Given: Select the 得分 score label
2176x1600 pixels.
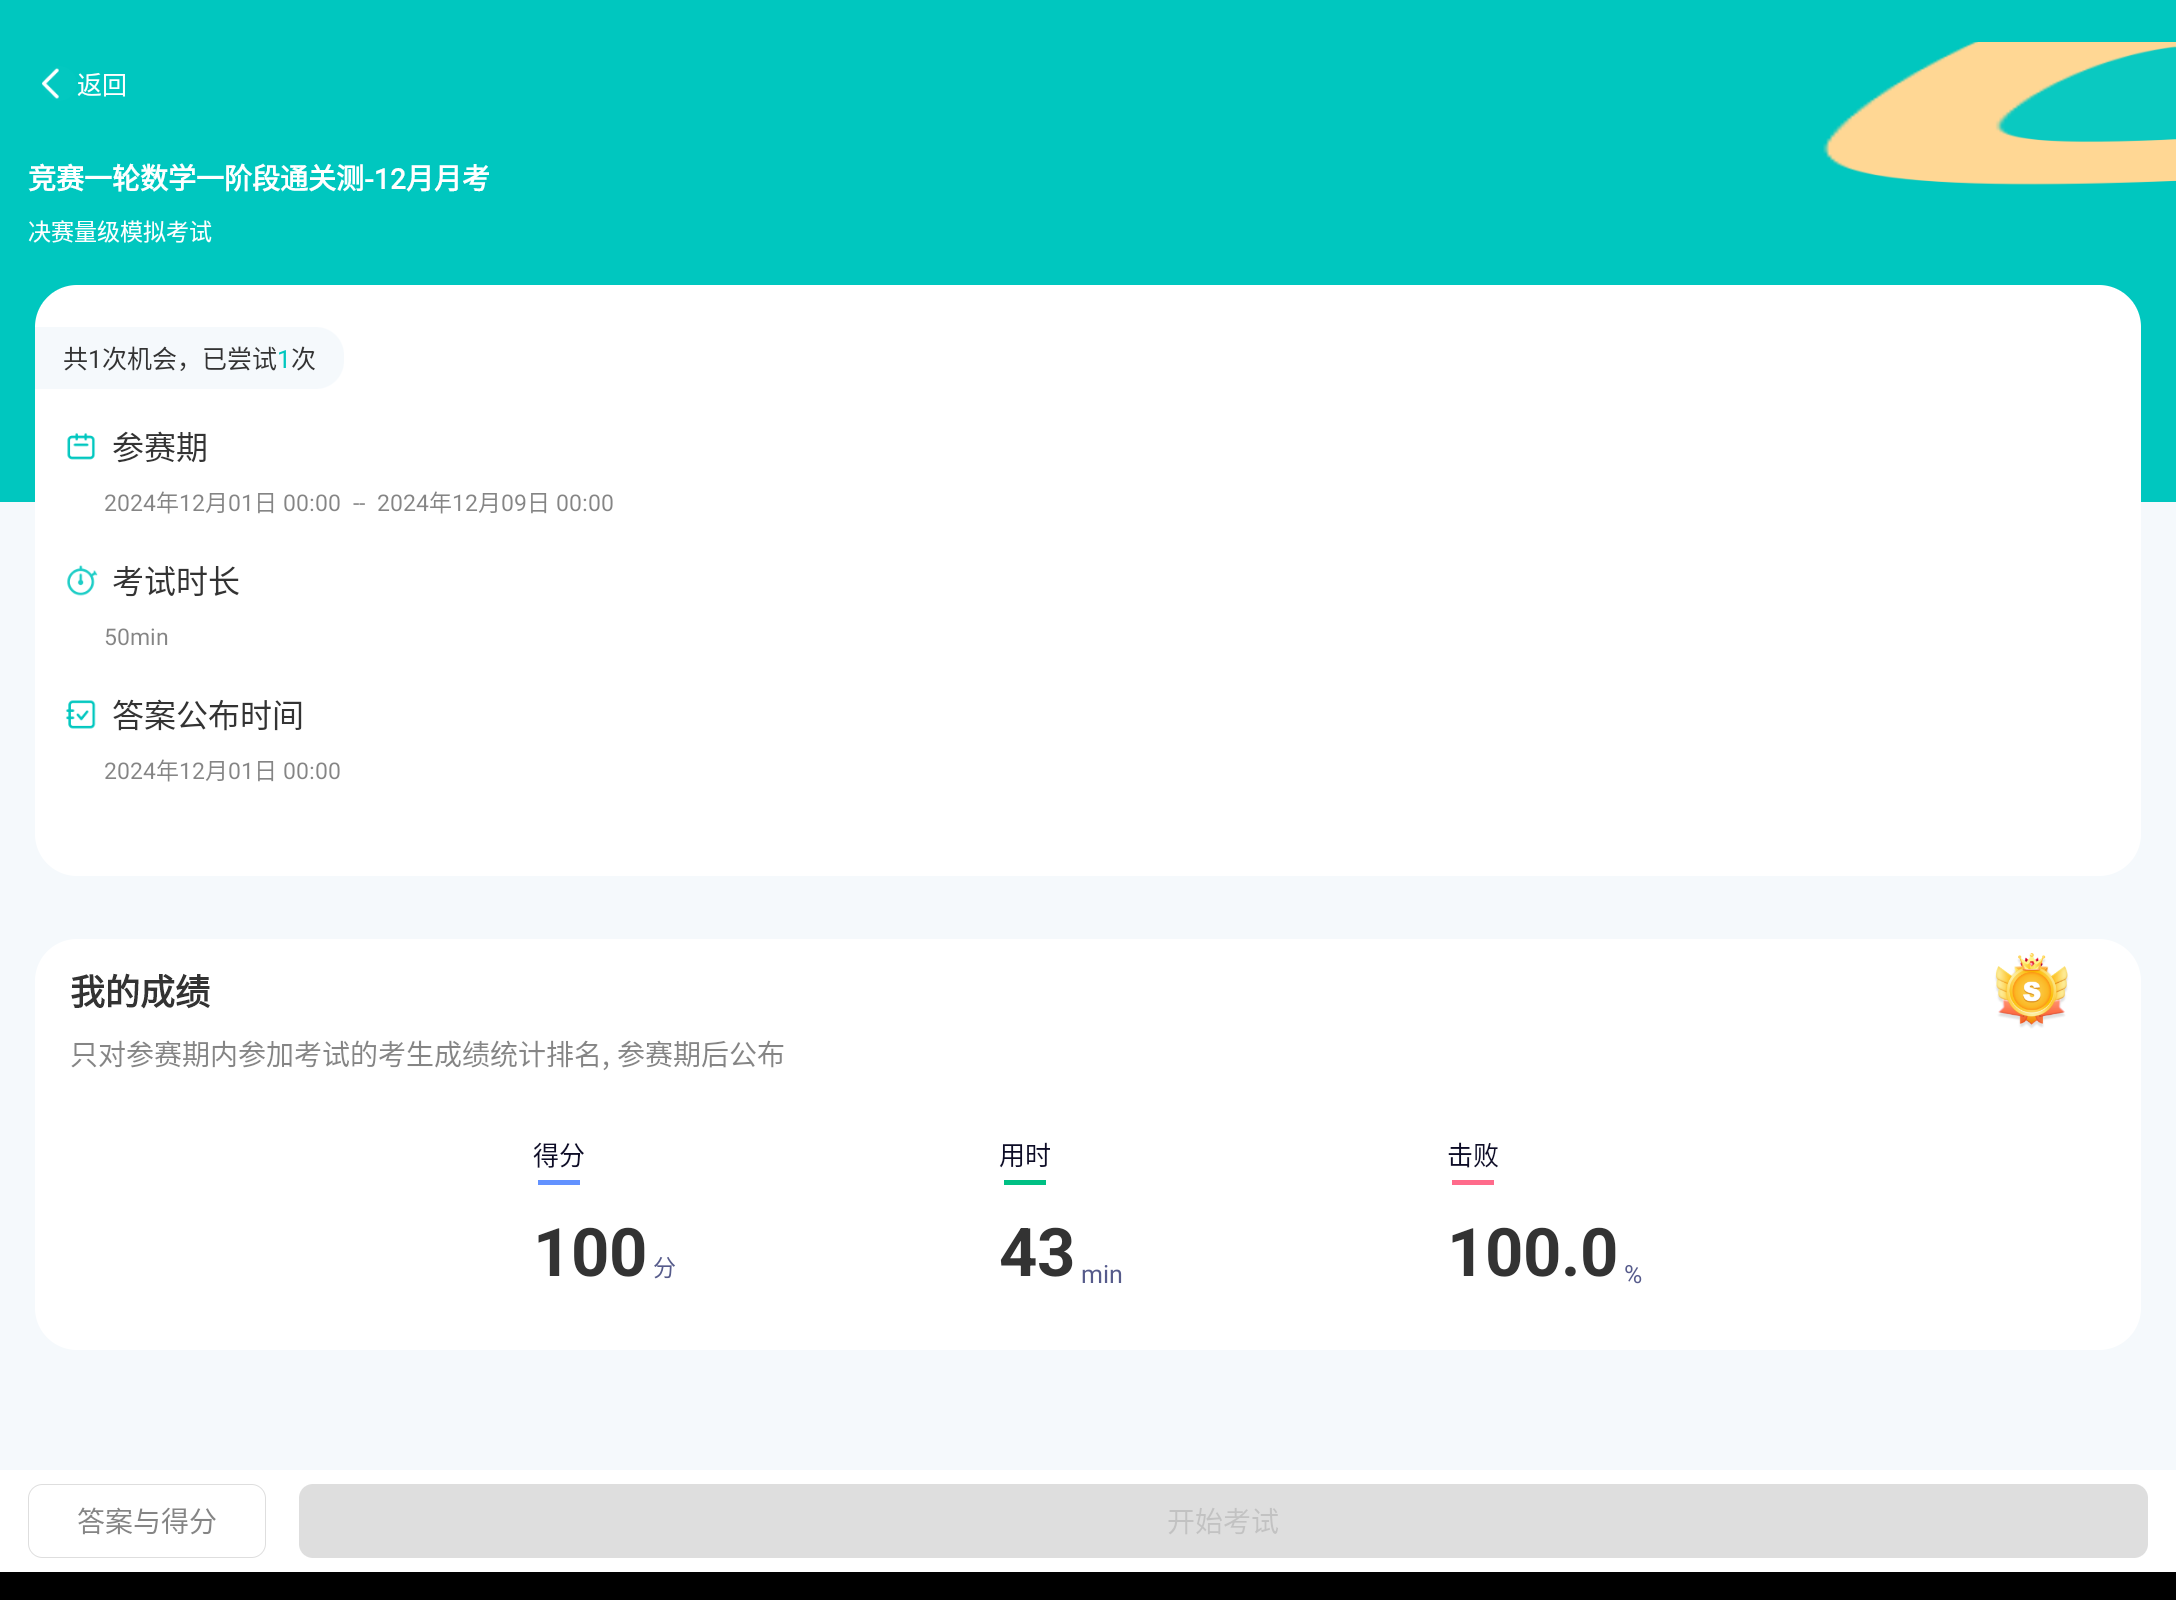Looking at the screenshot, I should pyautogui.click(x=558, y=1156).
